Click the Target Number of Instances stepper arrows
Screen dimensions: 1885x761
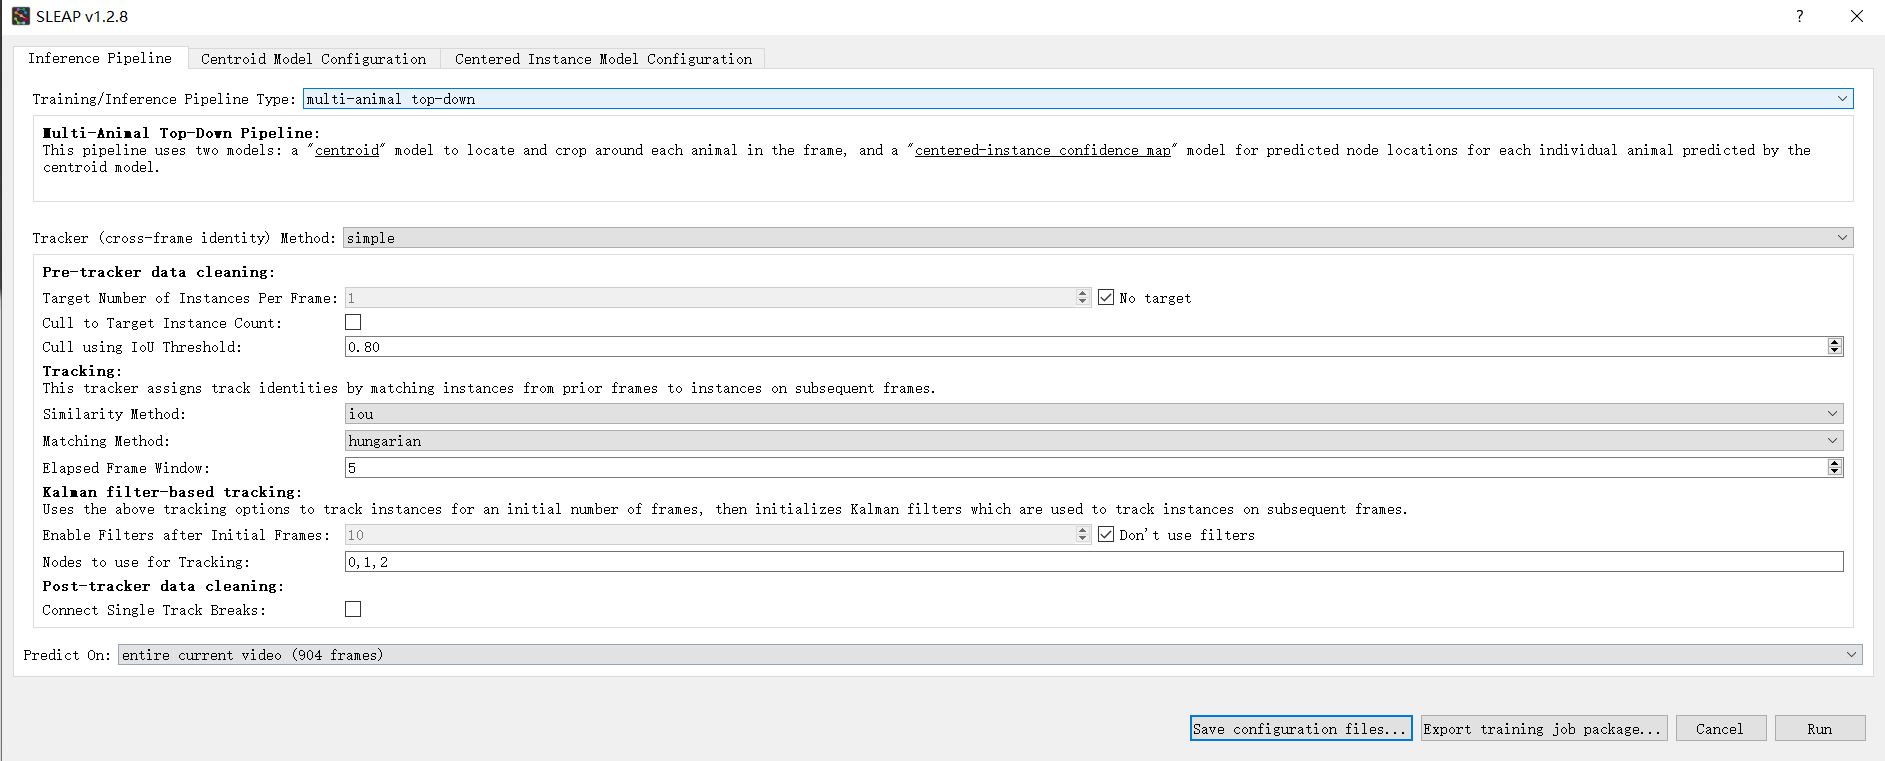tap(1082, 297)
